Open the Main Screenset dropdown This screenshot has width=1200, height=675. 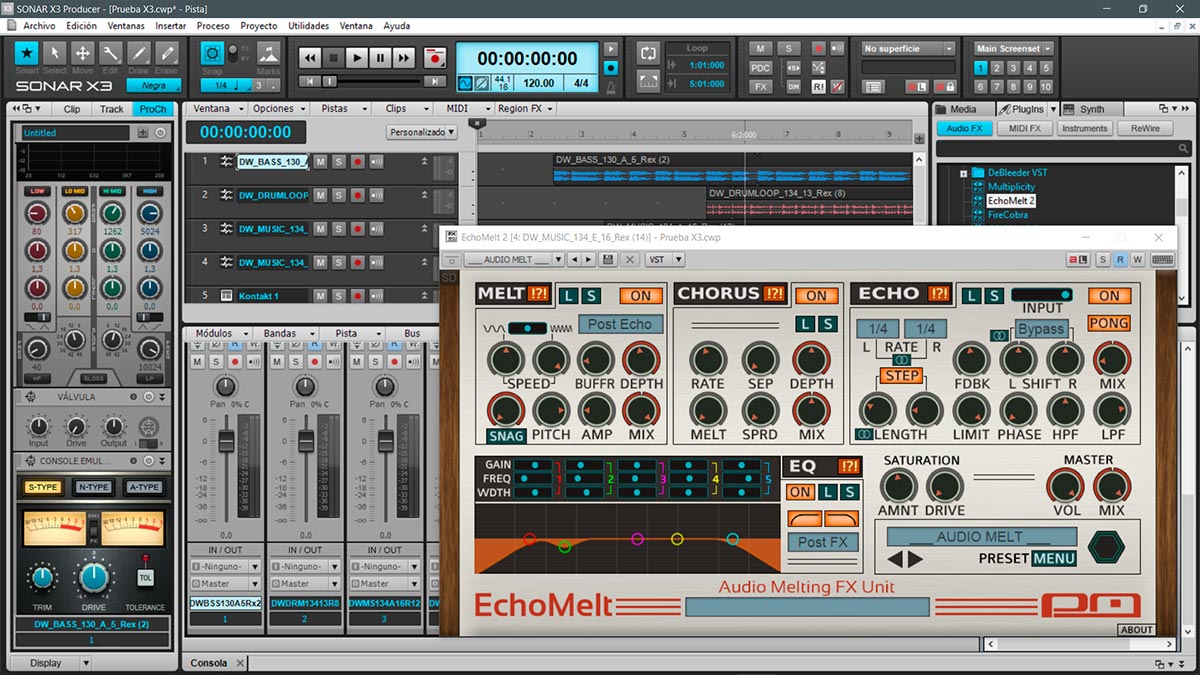tap(1014, 48)
